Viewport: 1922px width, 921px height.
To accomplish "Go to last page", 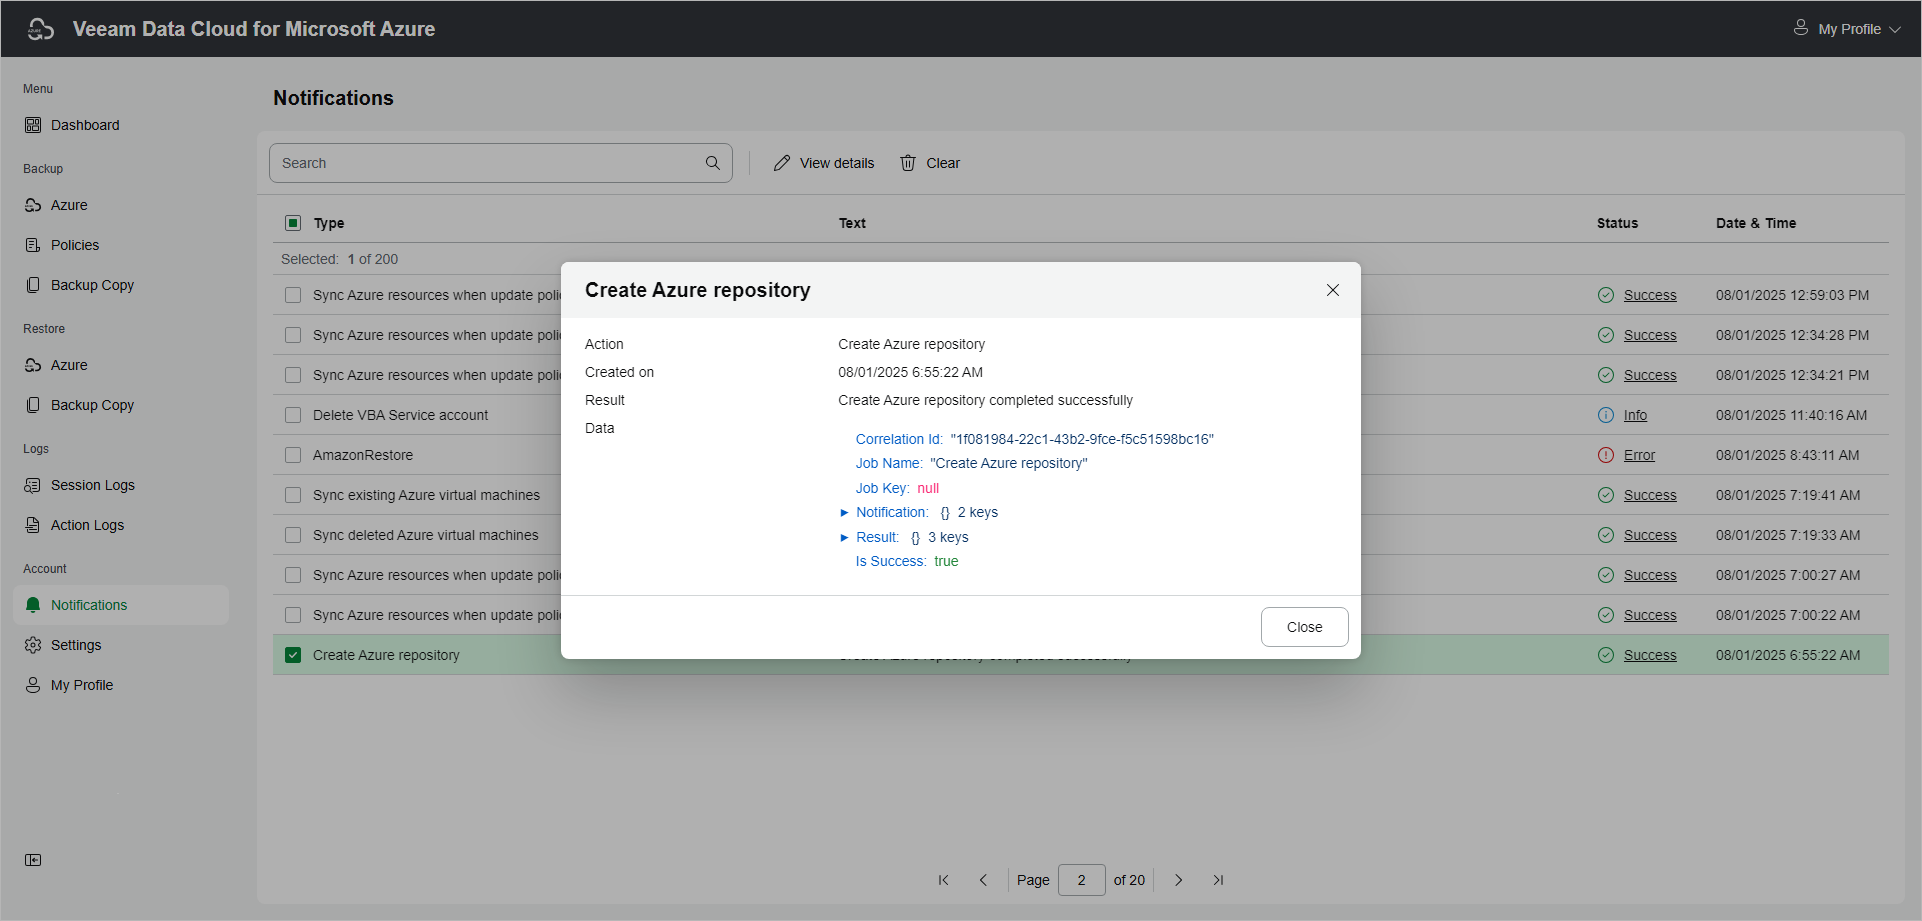I will click(1218, 880).
